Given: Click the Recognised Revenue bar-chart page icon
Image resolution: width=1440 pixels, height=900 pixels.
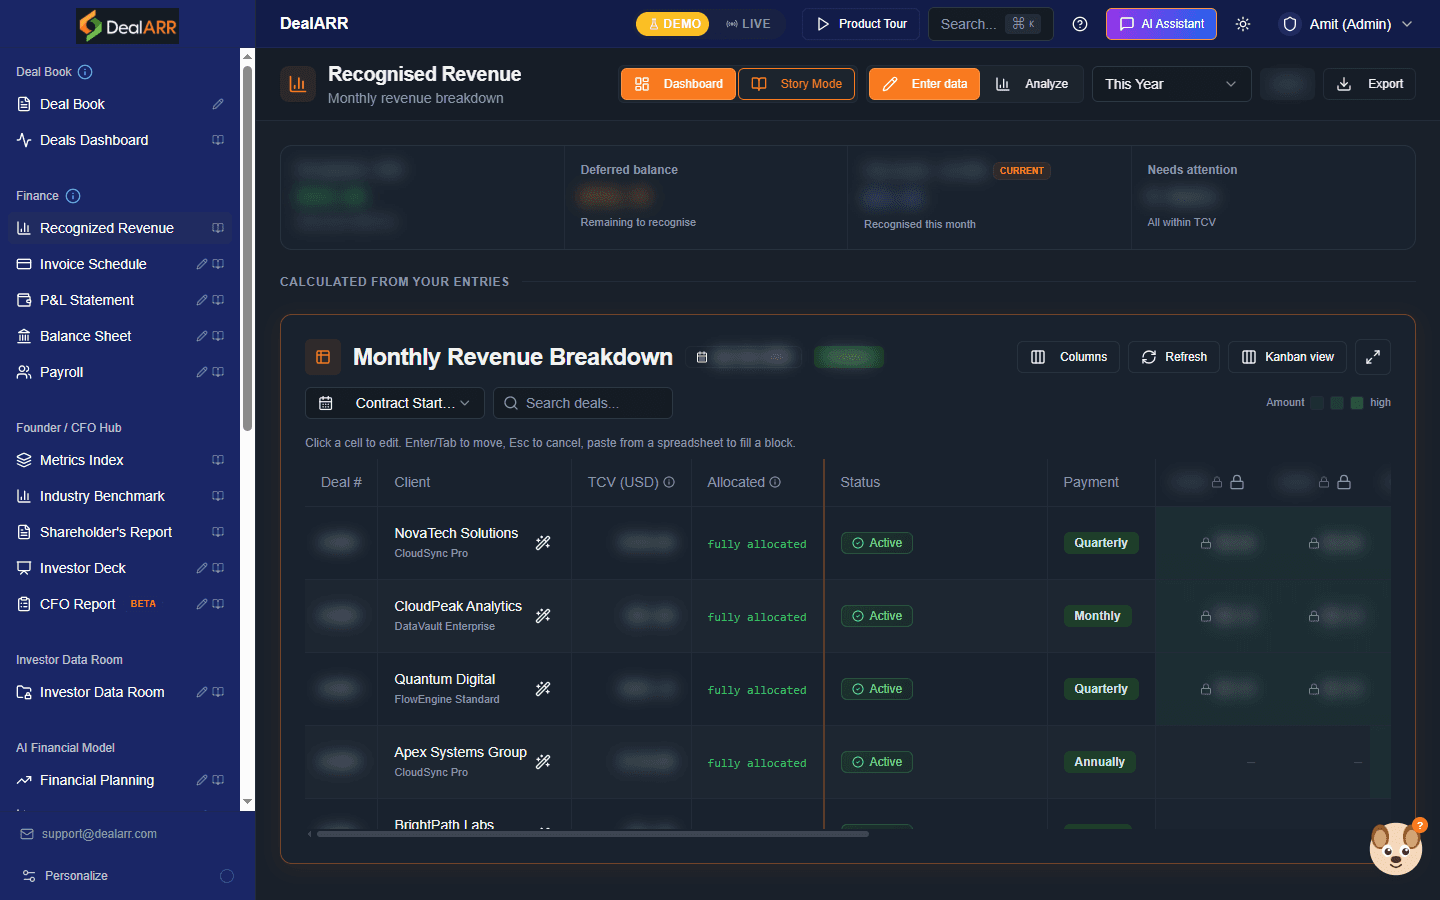Looking at the screenshot, I should (x=297, y=84).
